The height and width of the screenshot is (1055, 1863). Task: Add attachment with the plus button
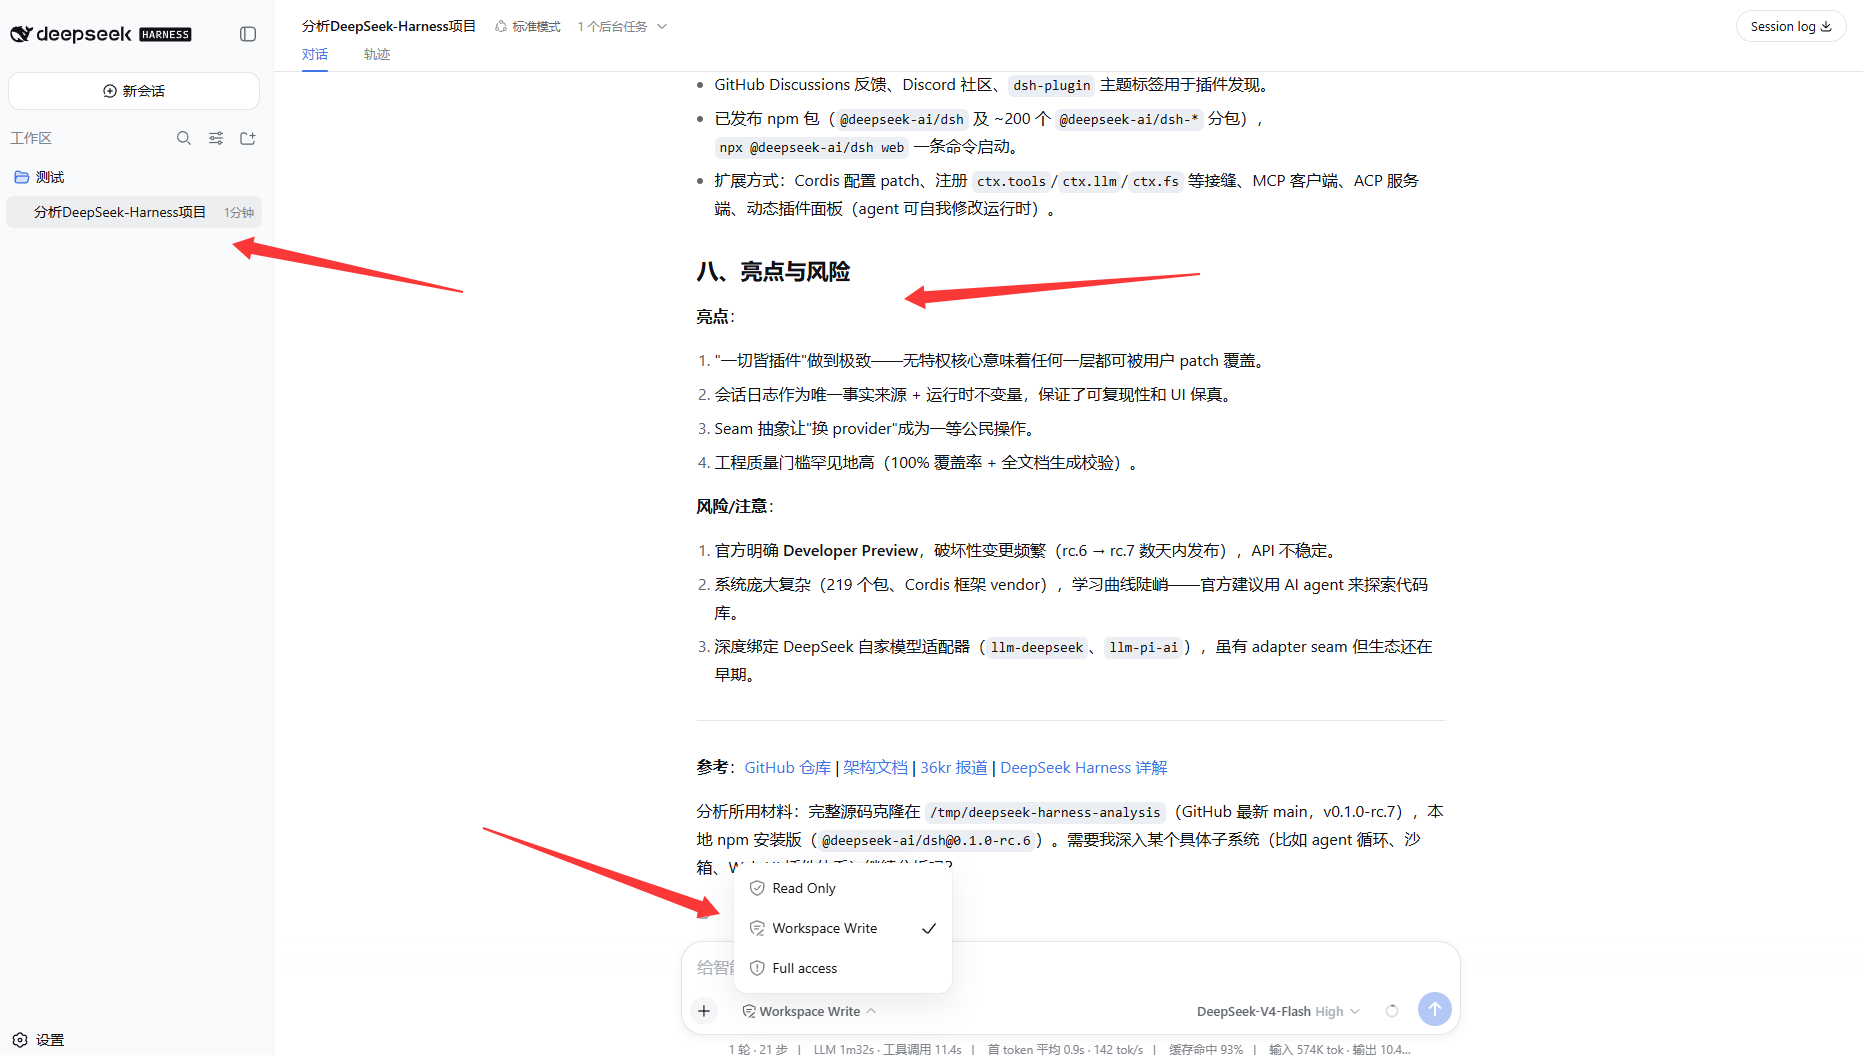(704, 1011)
